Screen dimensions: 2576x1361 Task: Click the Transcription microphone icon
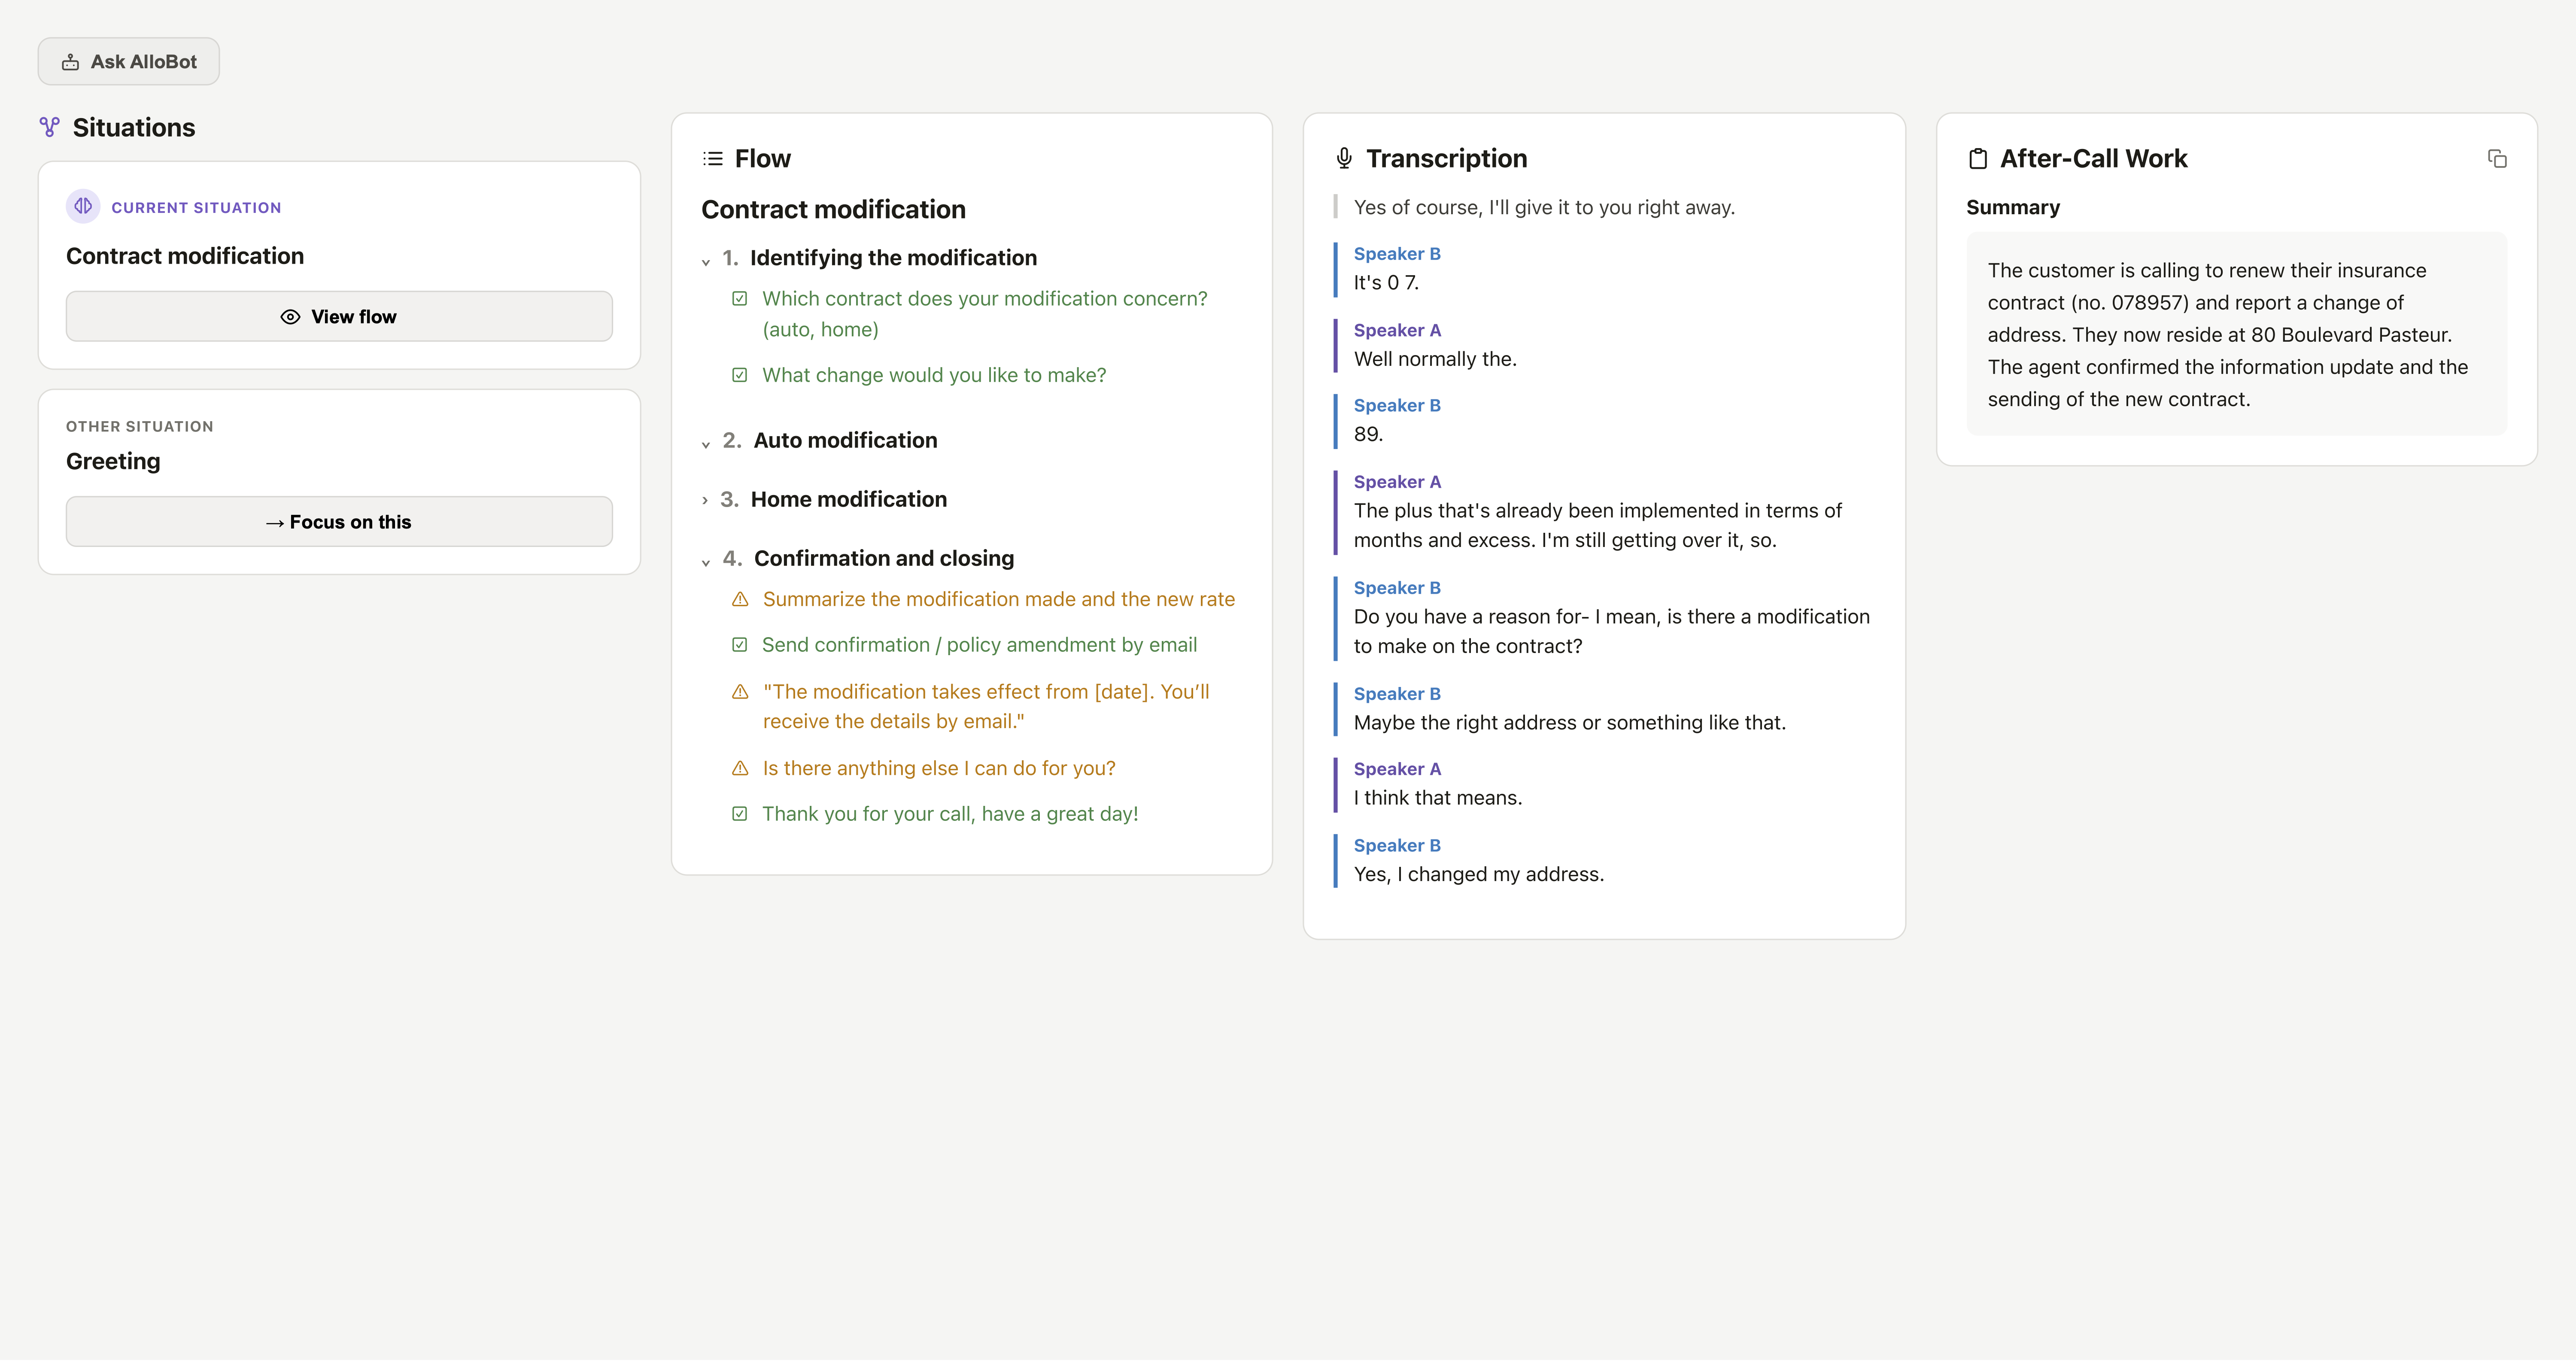pos(1344,158)
